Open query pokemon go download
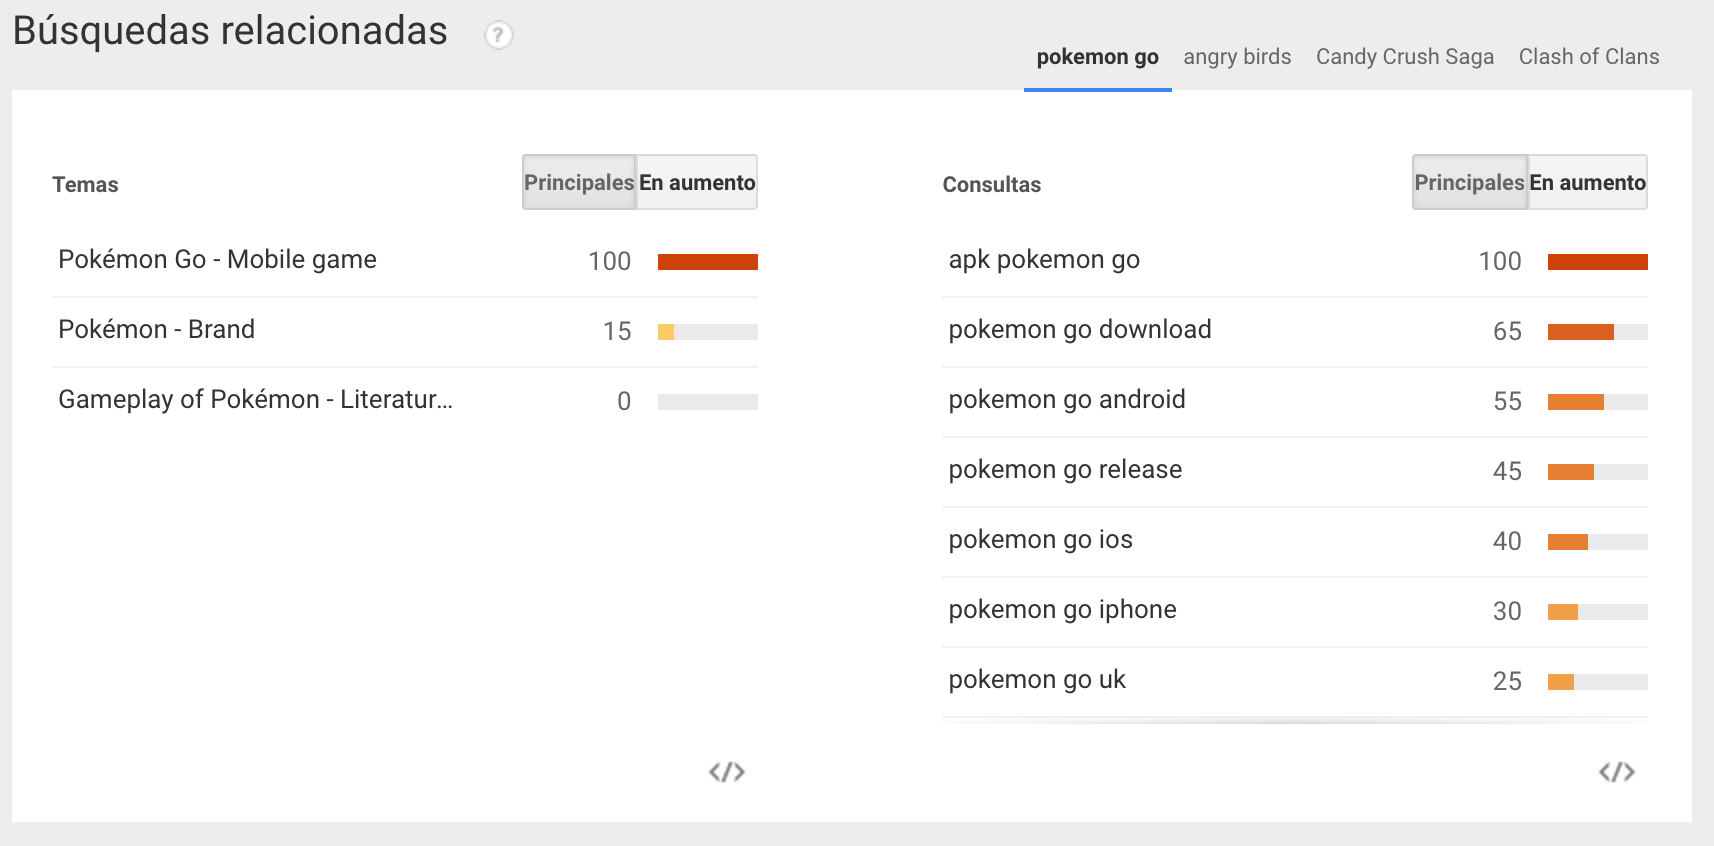This screenshot has height=846, width=1714. (x=1080, y=330)
